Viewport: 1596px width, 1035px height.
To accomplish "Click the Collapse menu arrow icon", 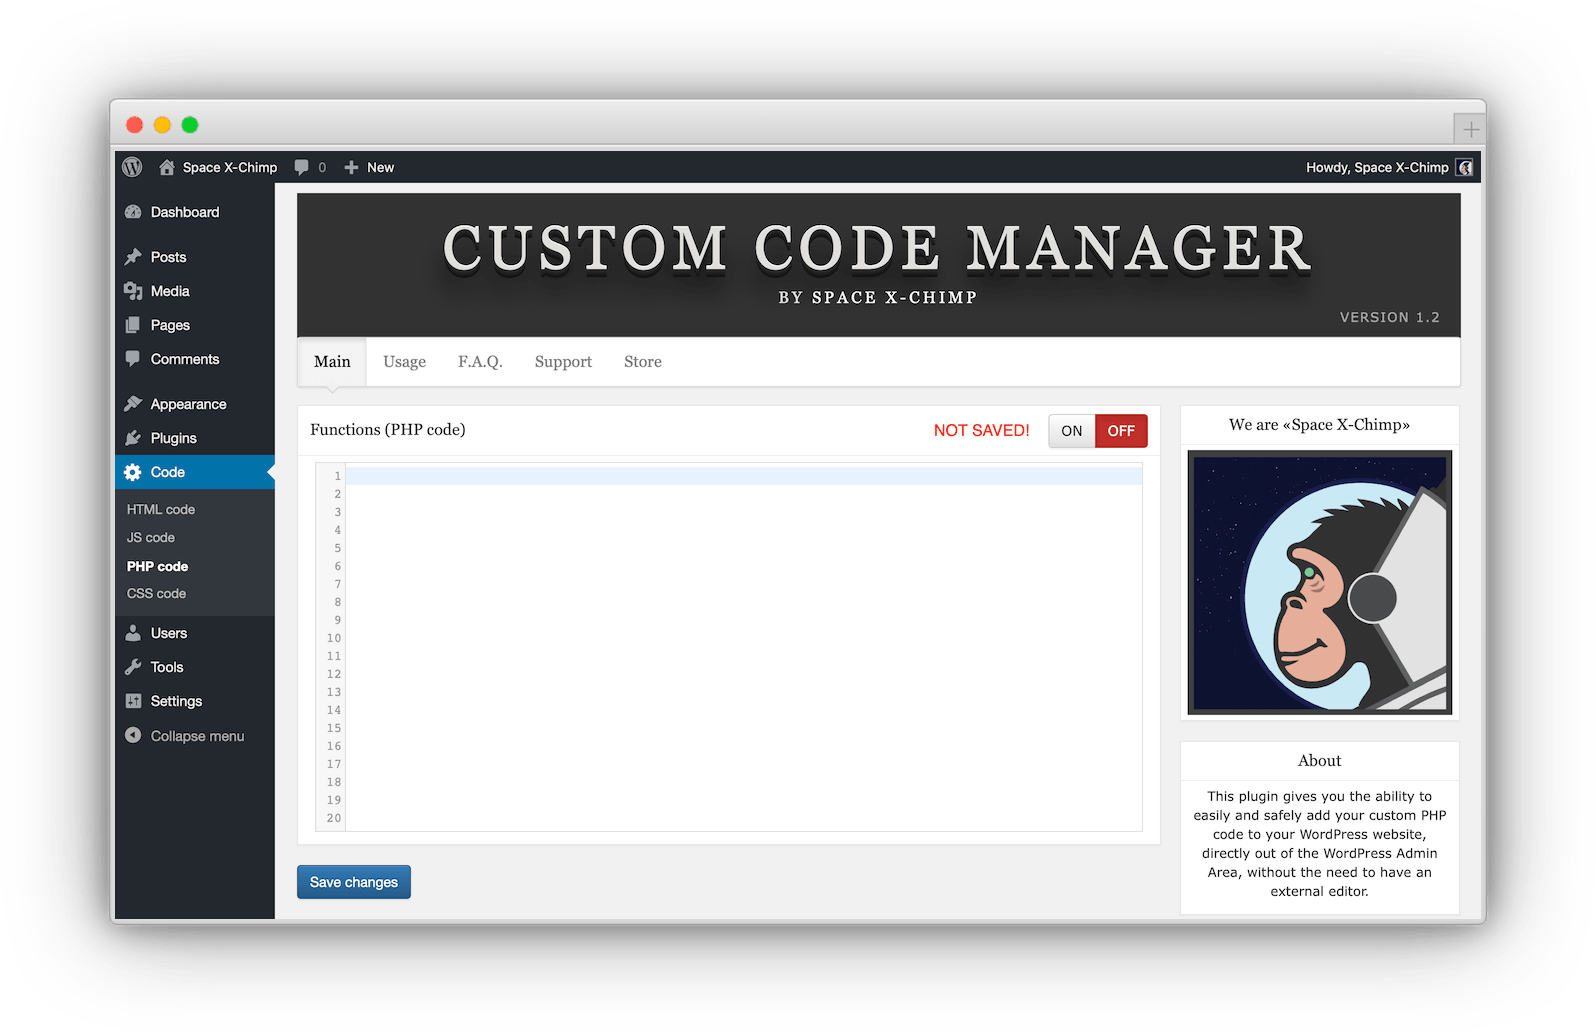I will coord(133,735).
